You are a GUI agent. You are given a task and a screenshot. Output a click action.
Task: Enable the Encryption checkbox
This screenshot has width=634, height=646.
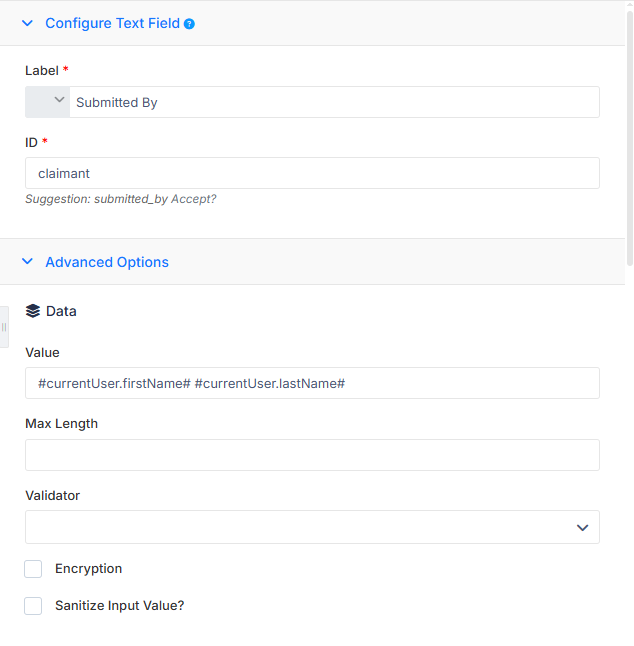pos(33,569)
